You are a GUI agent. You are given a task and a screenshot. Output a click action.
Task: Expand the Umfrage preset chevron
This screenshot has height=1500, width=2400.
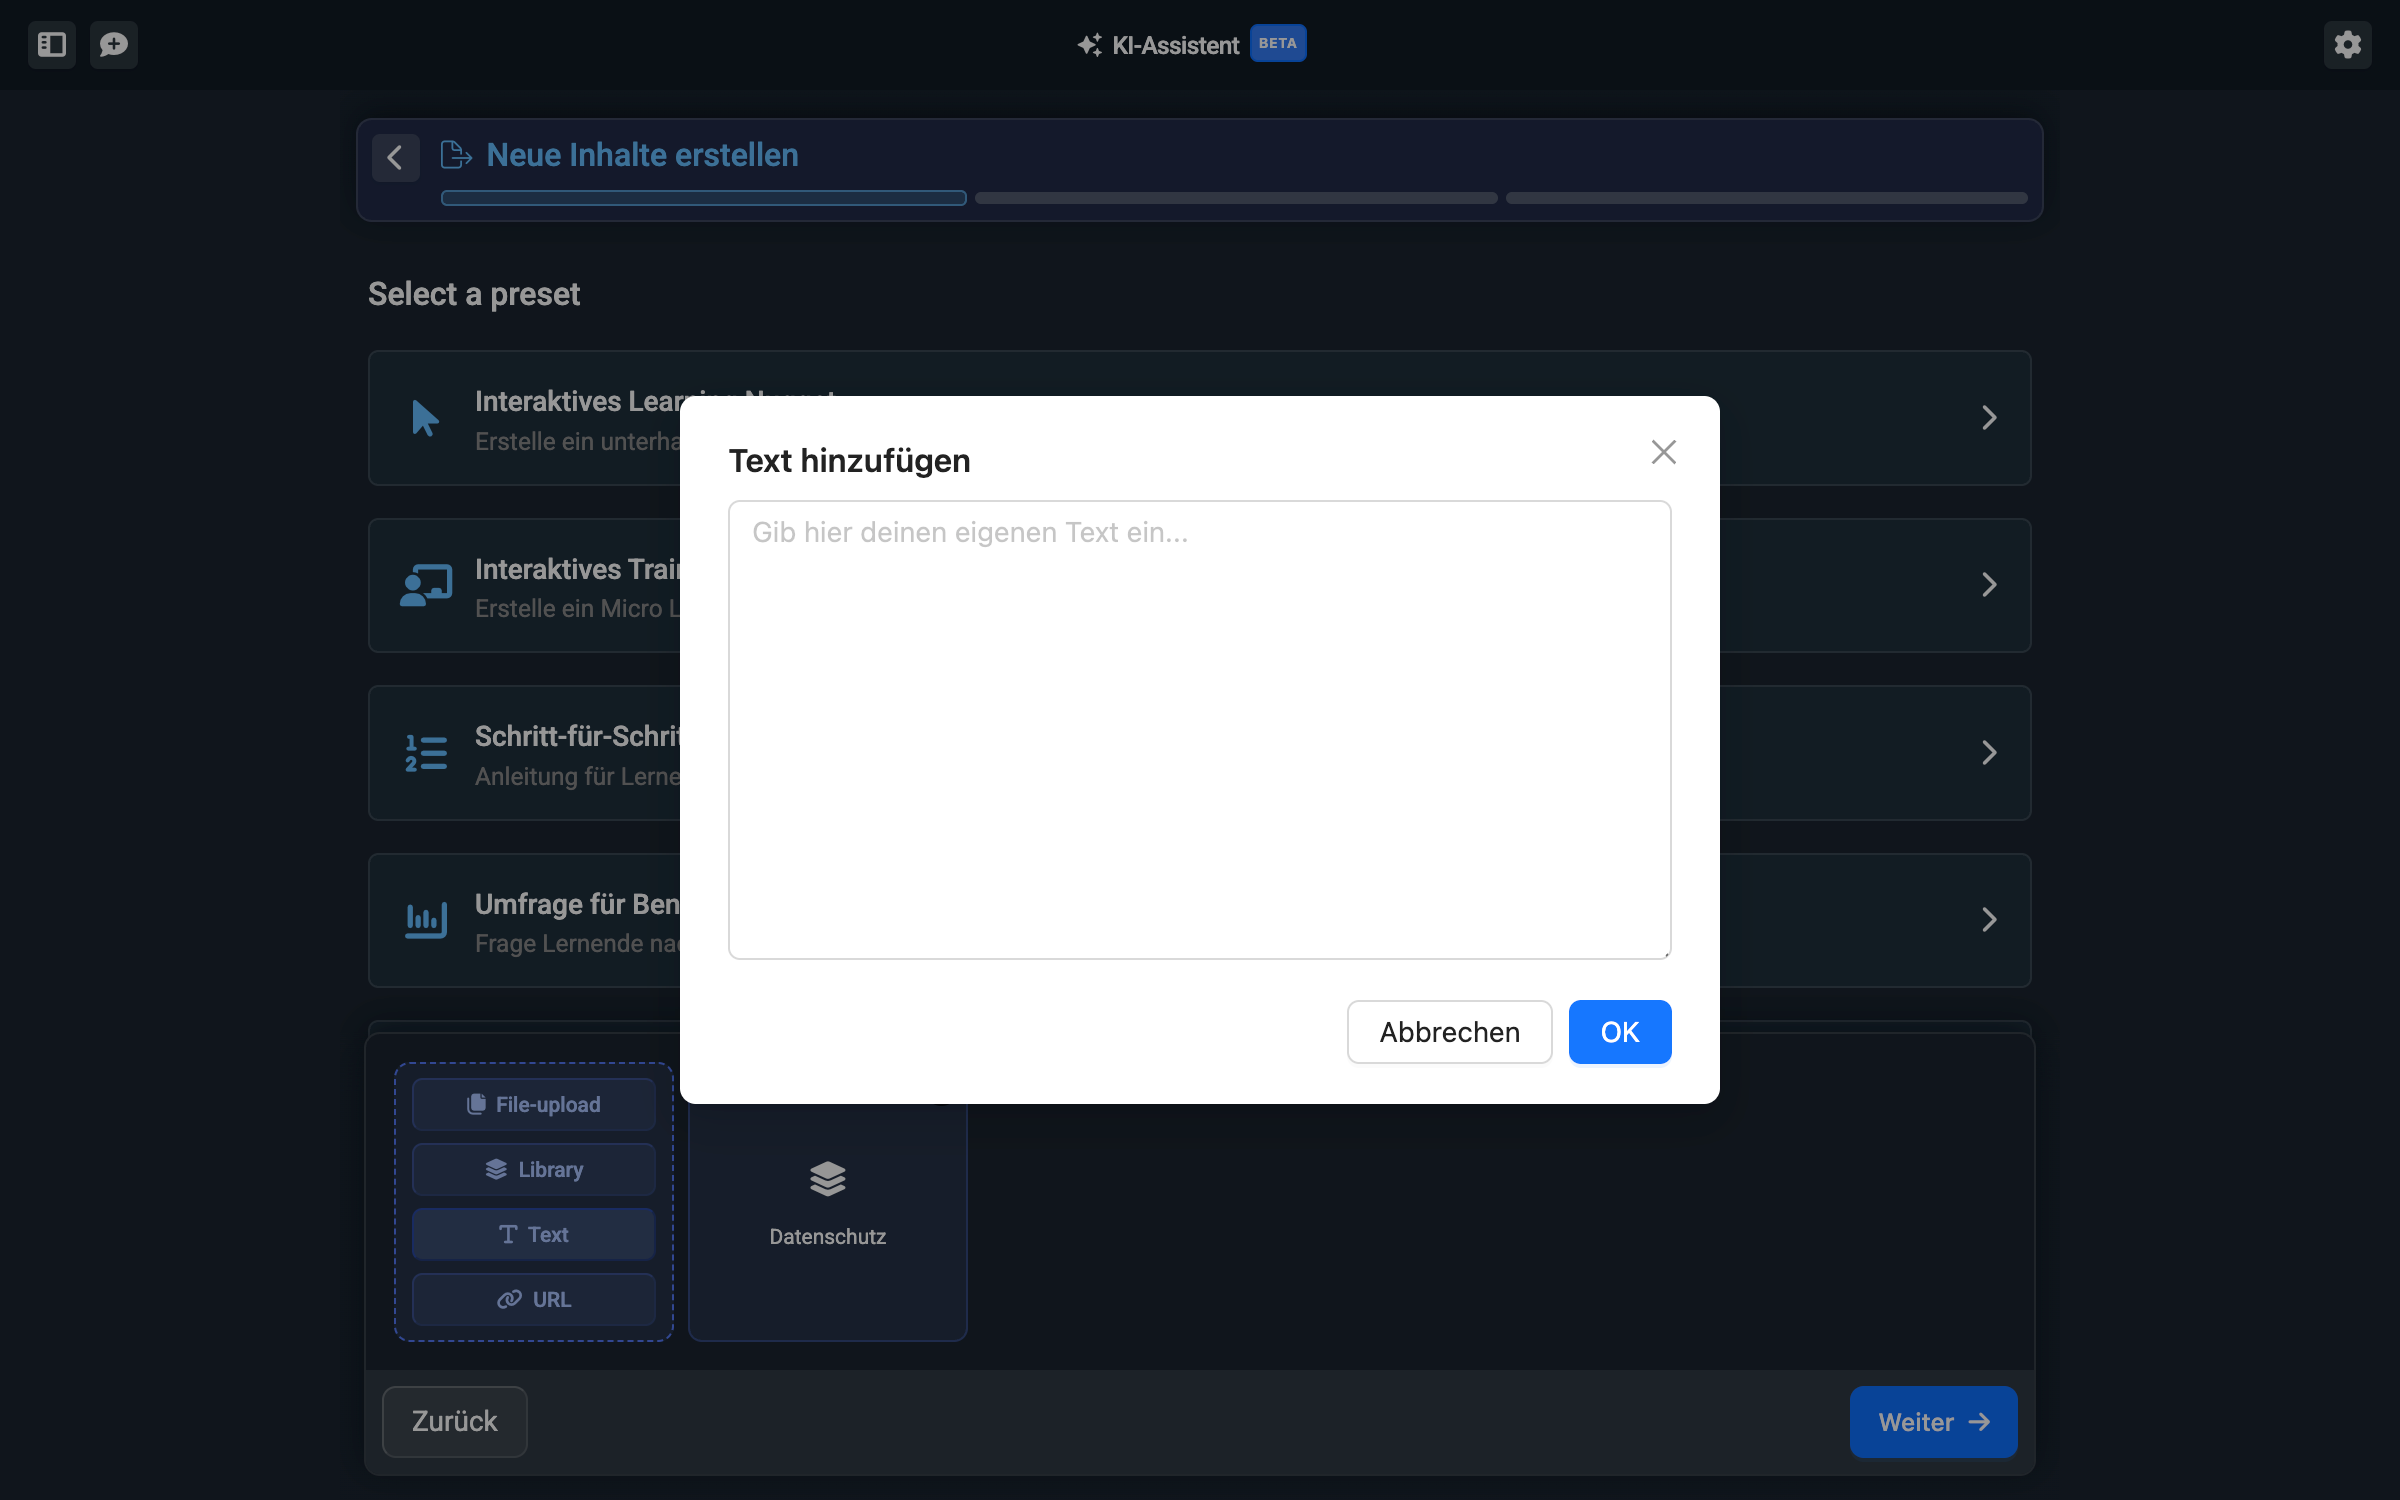[1988, 920]
